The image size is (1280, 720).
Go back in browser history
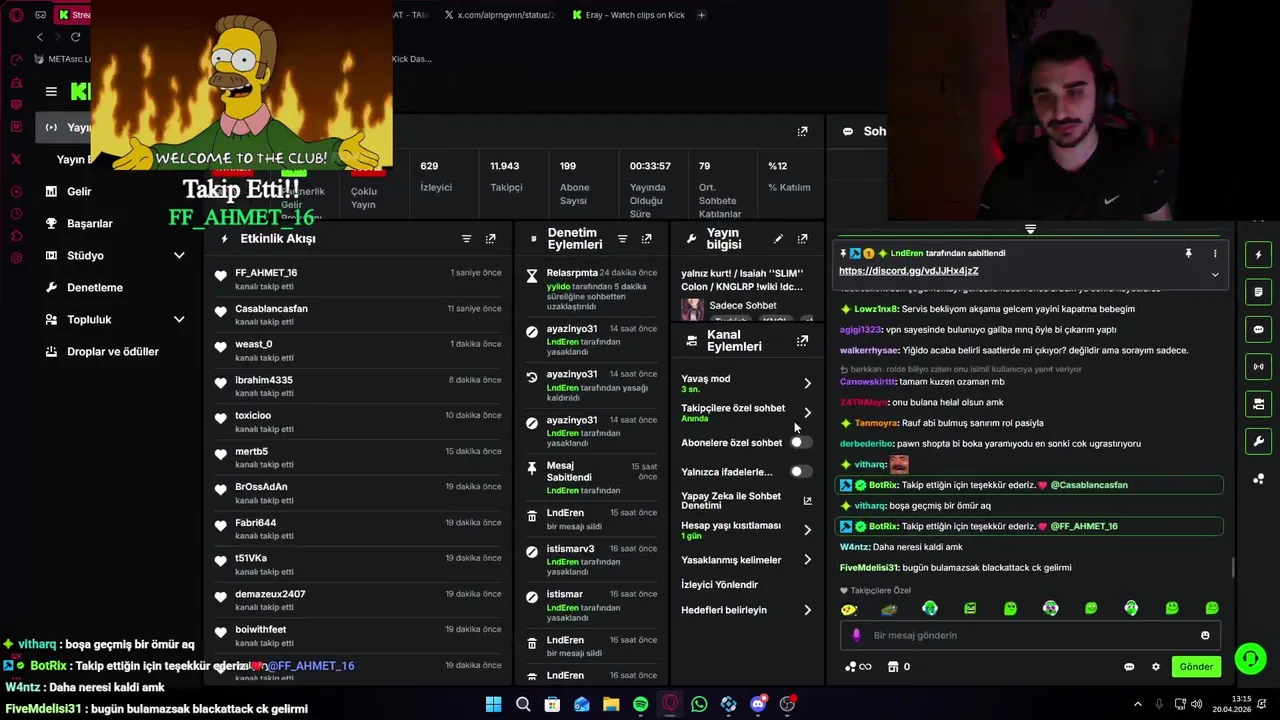click(40, 37)
